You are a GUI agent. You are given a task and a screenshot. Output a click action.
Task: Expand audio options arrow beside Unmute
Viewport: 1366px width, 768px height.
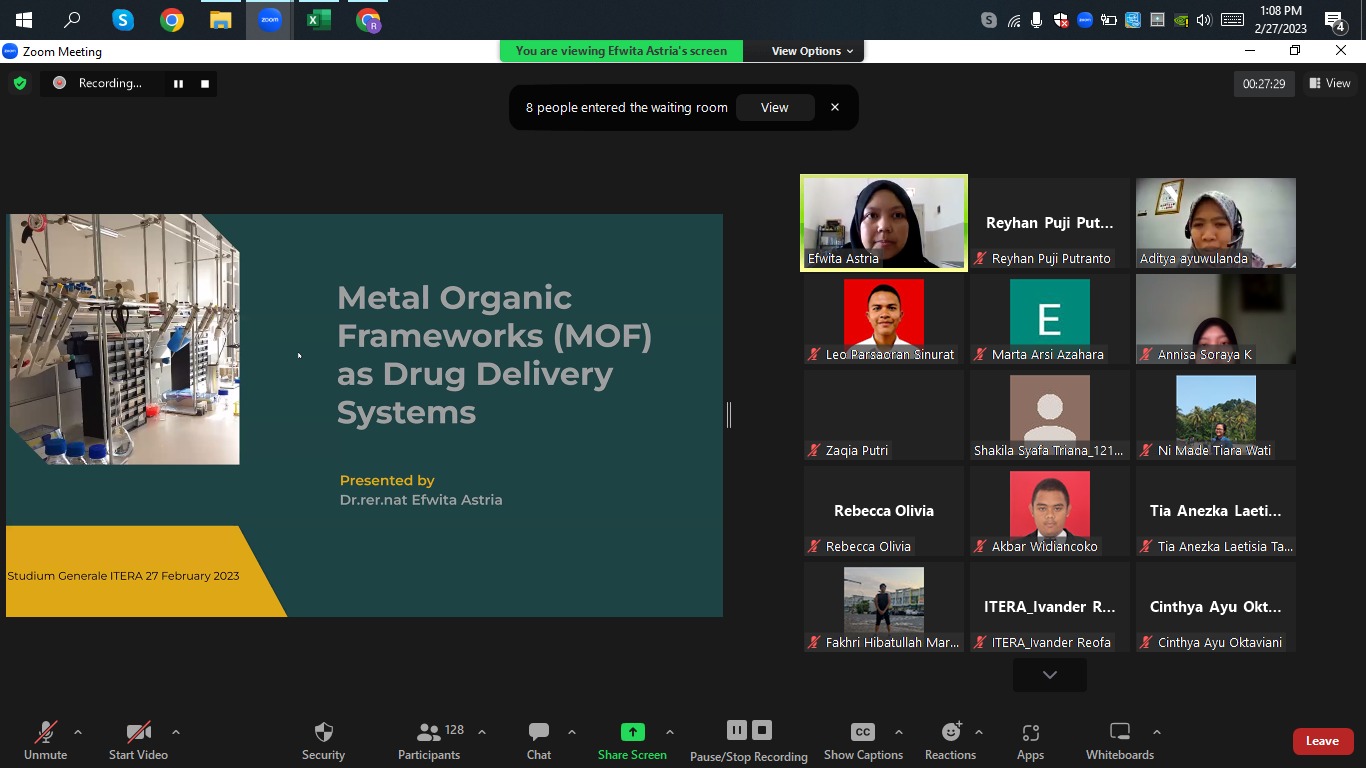click(78, 732)
